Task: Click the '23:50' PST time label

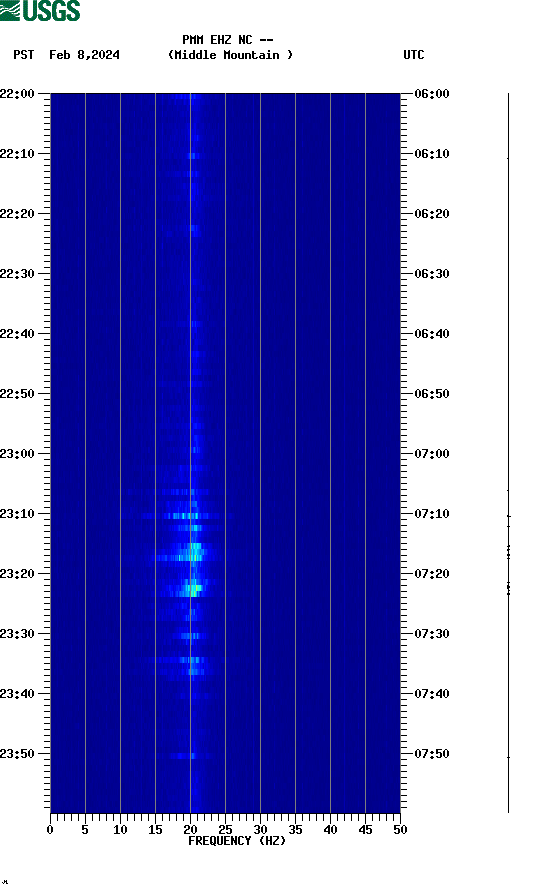Action: pyautogui.click(x=17, y=754)
